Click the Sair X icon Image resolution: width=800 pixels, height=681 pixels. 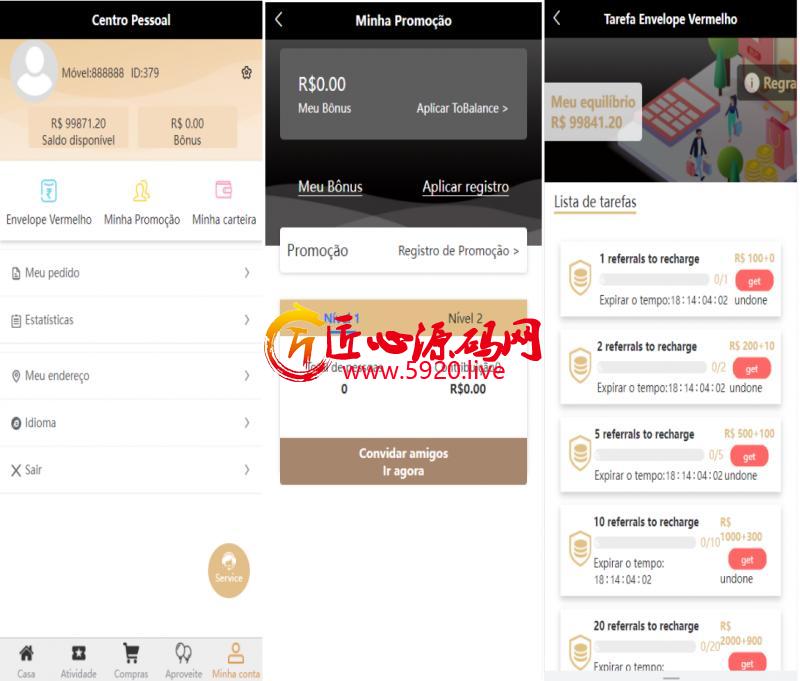point(16,470)
